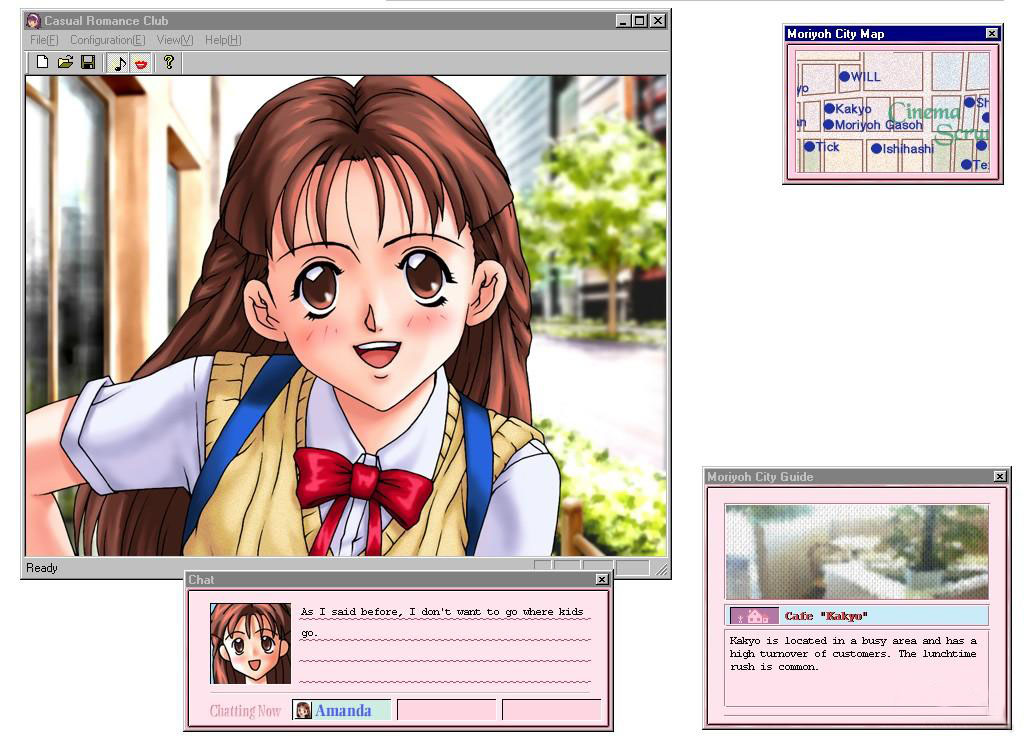Open the Configuration menu
The width and height of the screenshot is (1024, 740).
click(x=107, y=40)
